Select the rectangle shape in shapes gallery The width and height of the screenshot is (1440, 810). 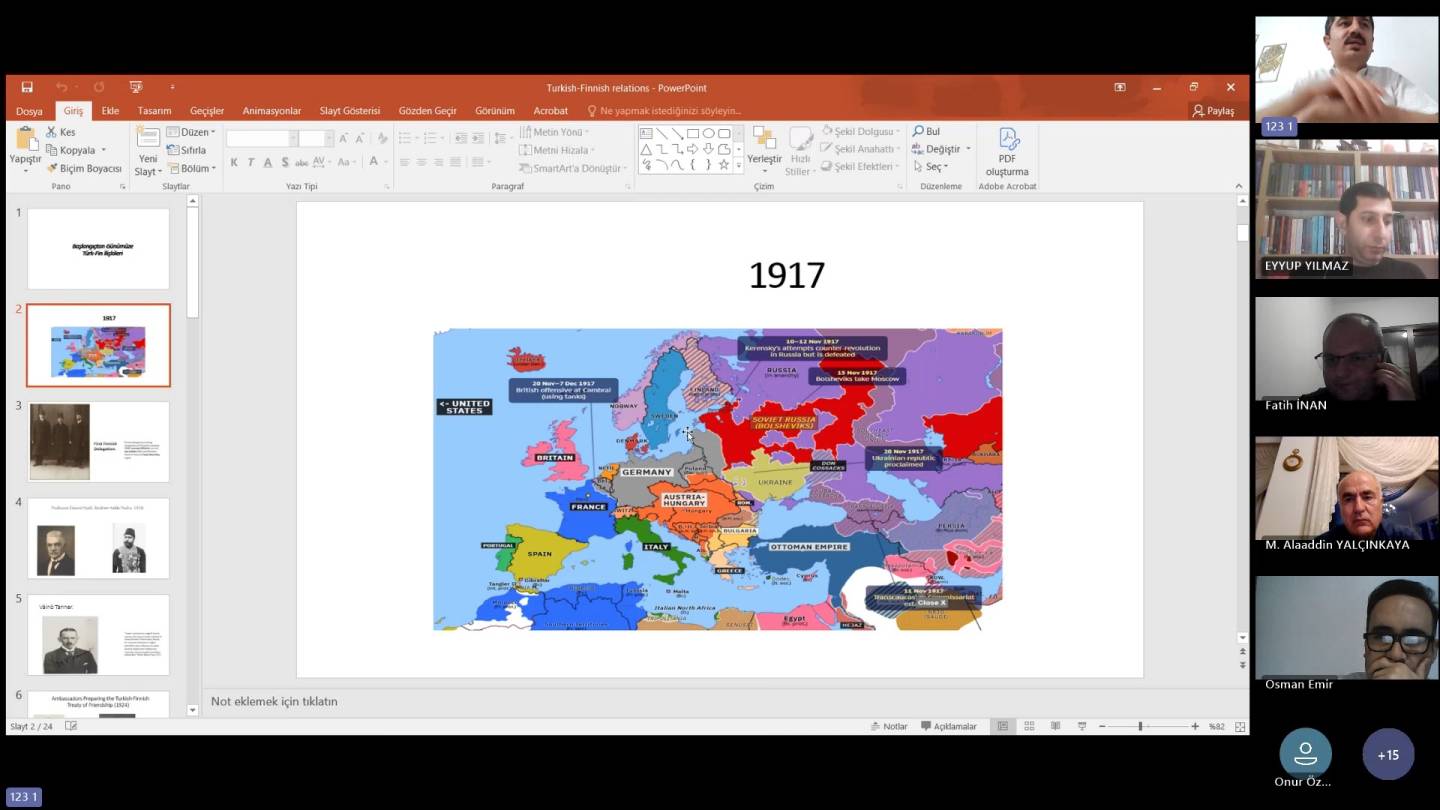[692, 133]
